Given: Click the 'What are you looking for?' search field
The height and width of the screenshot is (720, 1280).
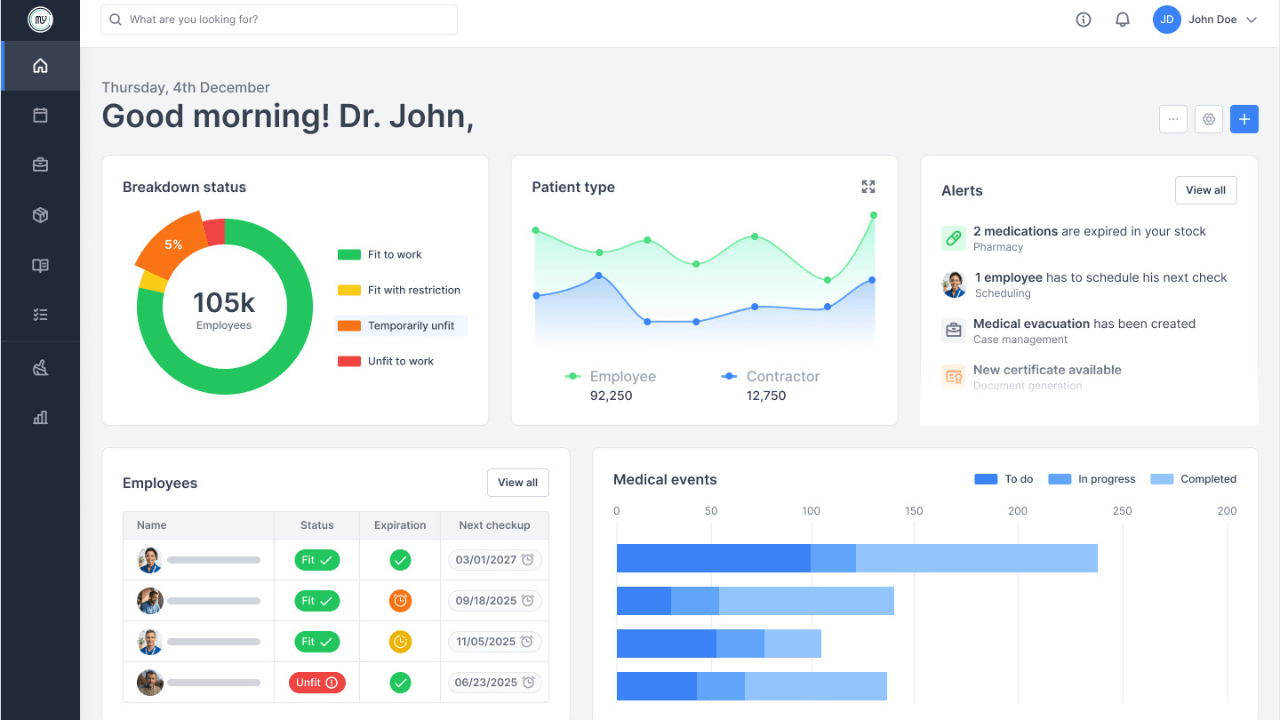Looking at the screenshot, I should click(x=278, y=19).
